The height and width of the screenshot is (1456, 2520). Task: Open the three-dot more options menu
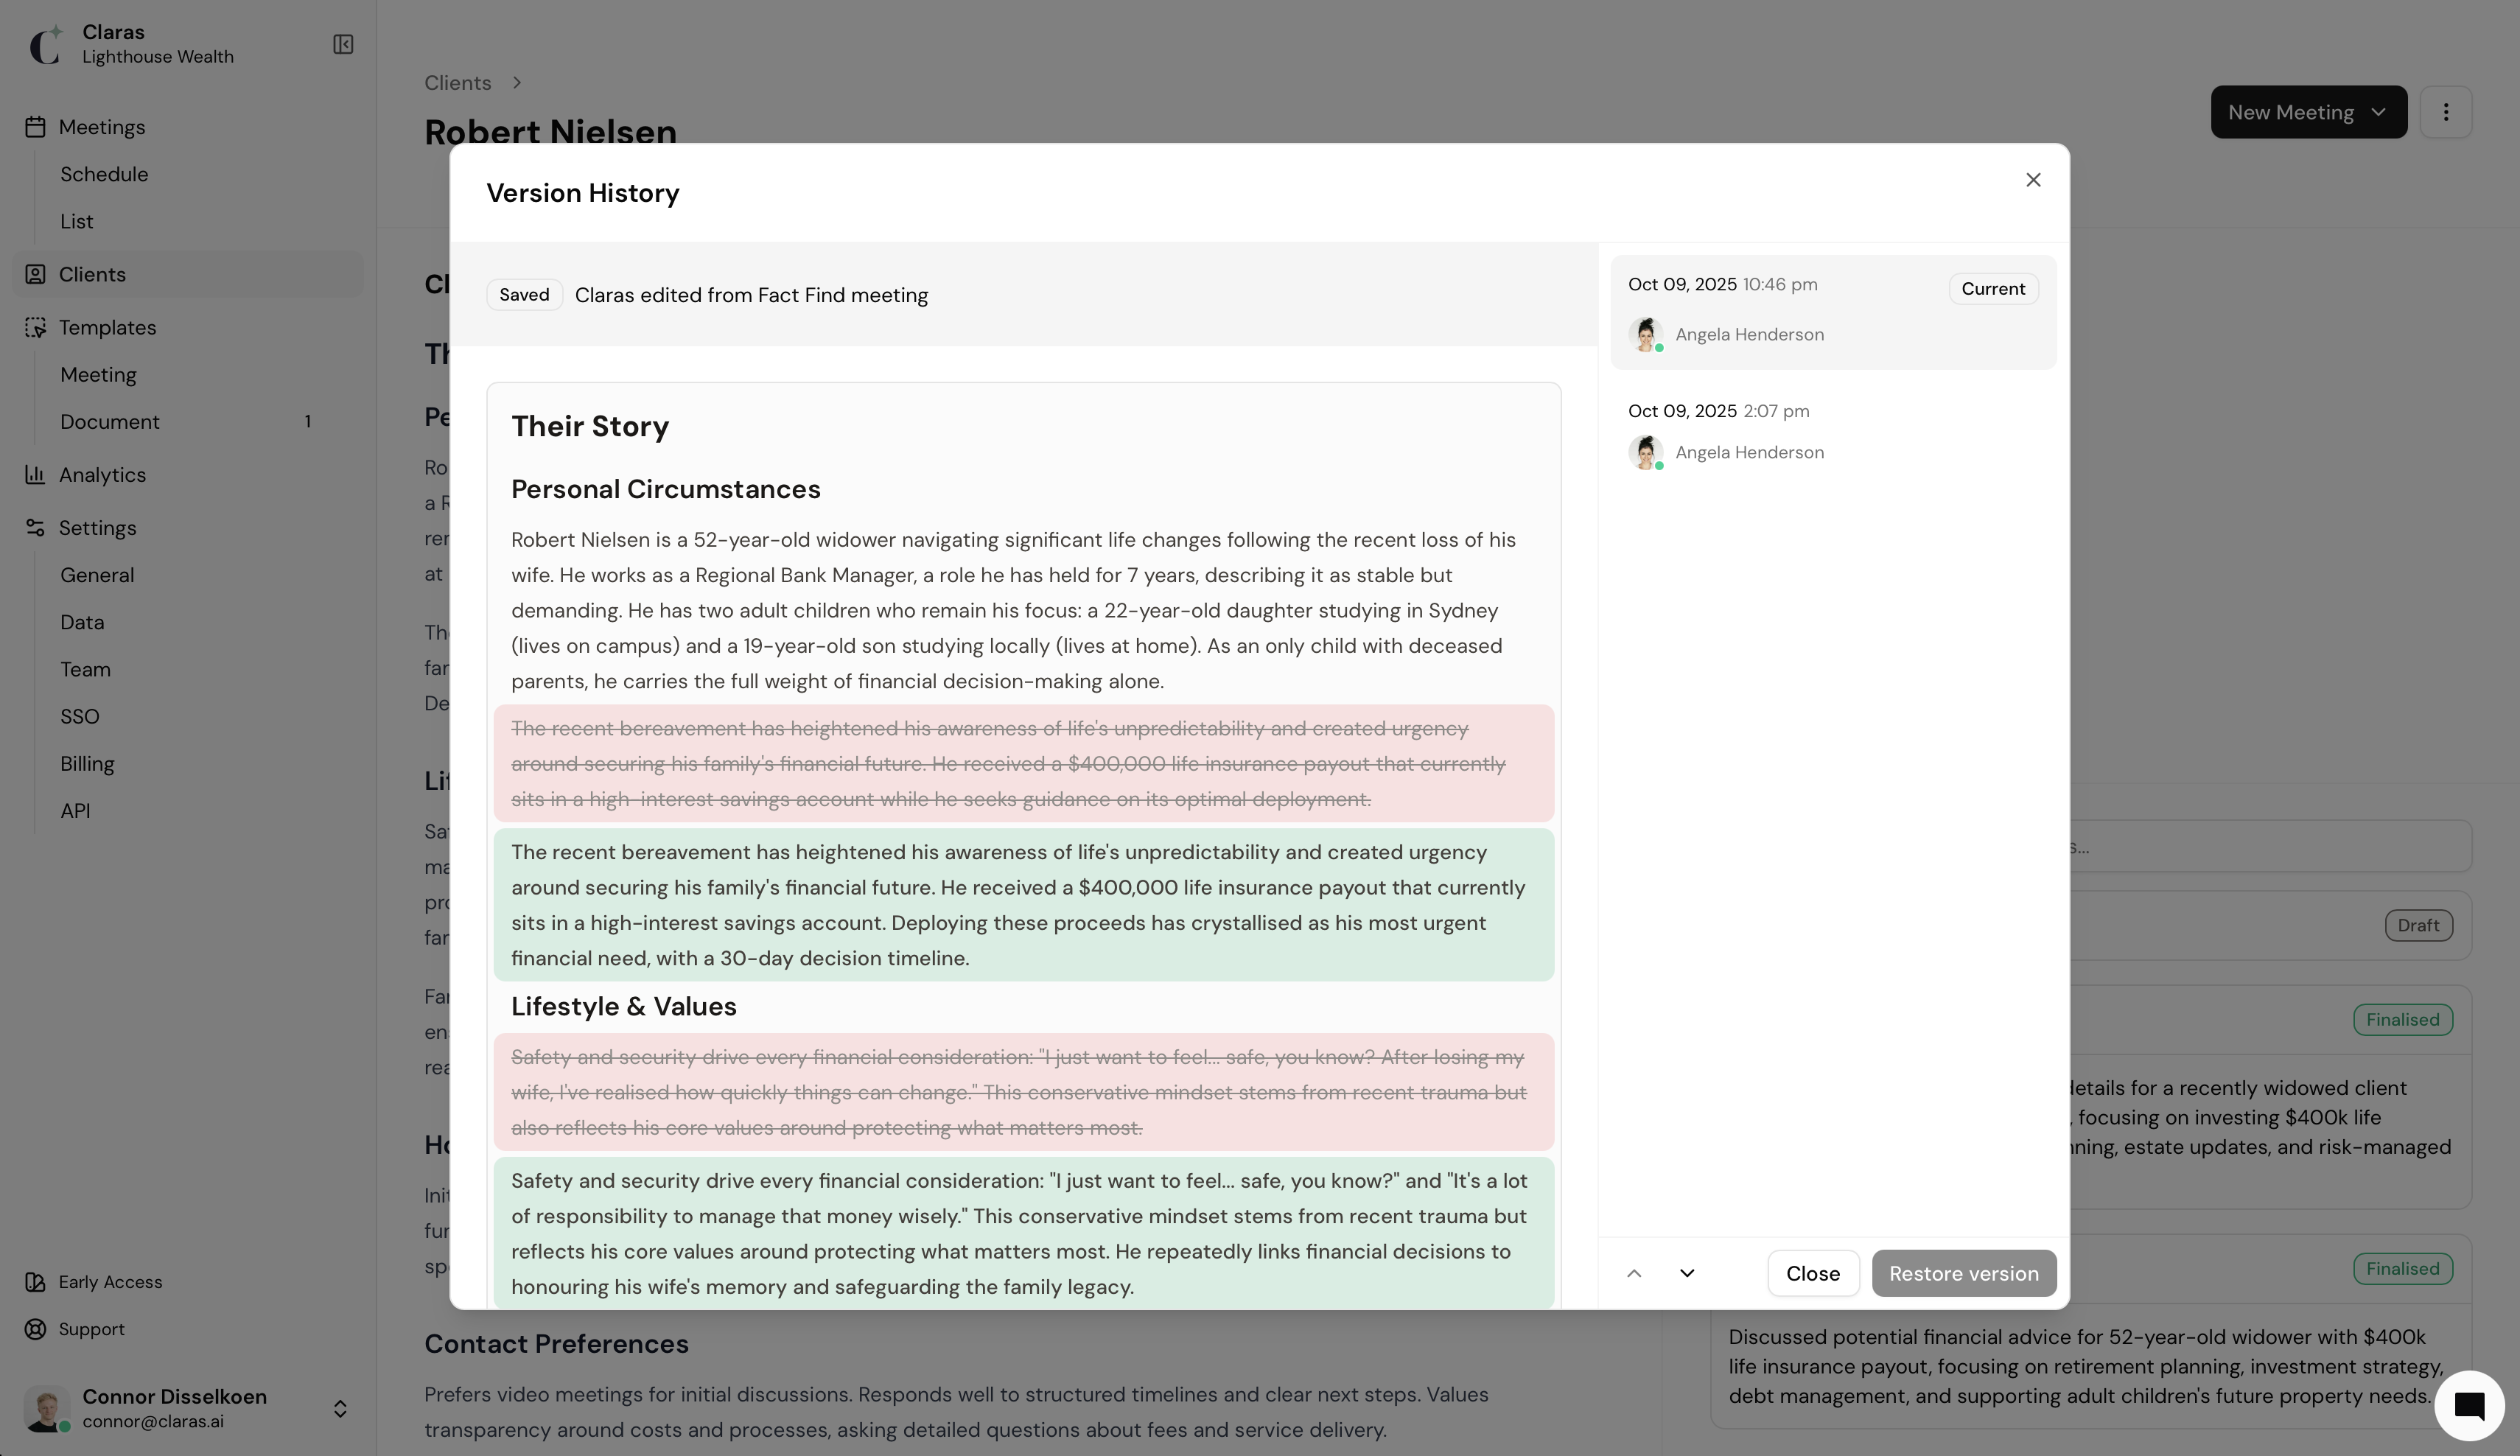(2445, 112)
